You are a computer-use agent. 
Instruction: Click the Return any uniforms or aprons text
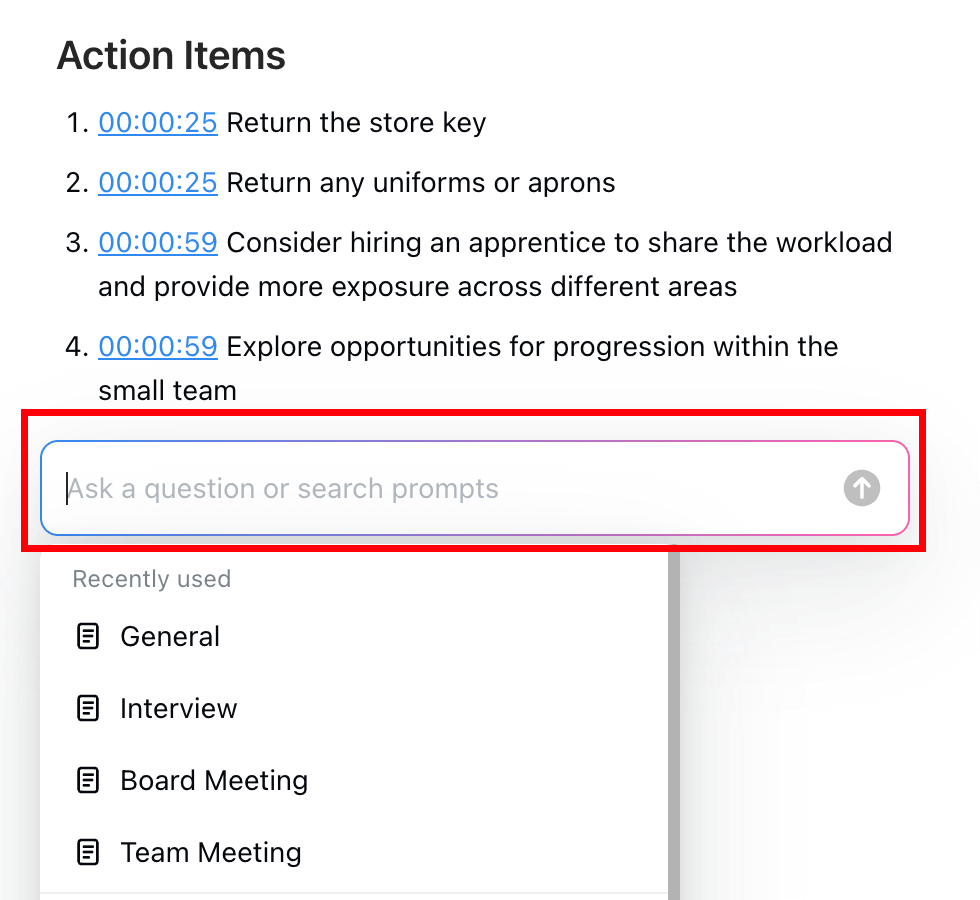tap(421, 182)
